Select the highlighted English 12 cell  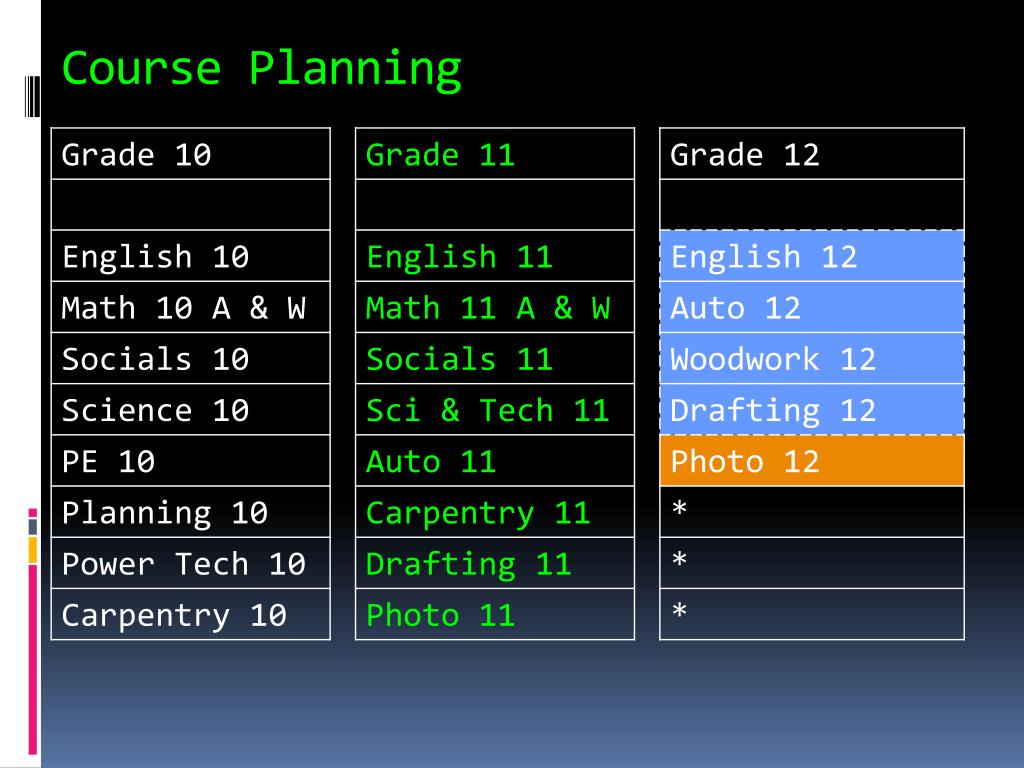[812, 256]
